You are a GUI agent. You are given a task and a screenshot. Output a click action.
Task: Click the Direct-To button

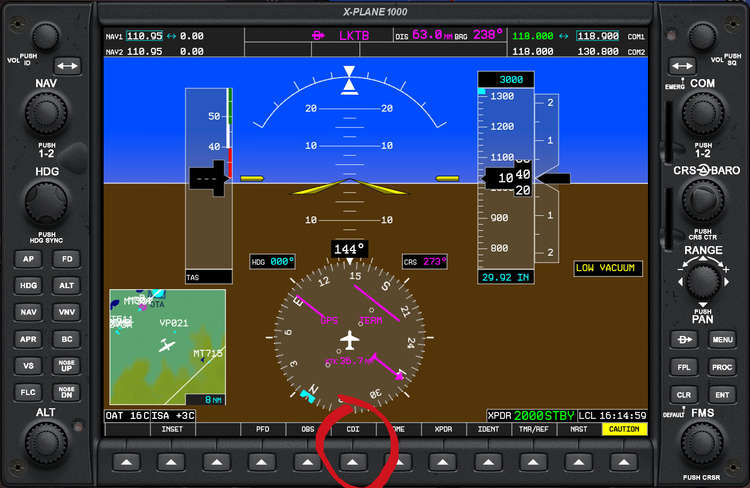click(x=684, y=340)
